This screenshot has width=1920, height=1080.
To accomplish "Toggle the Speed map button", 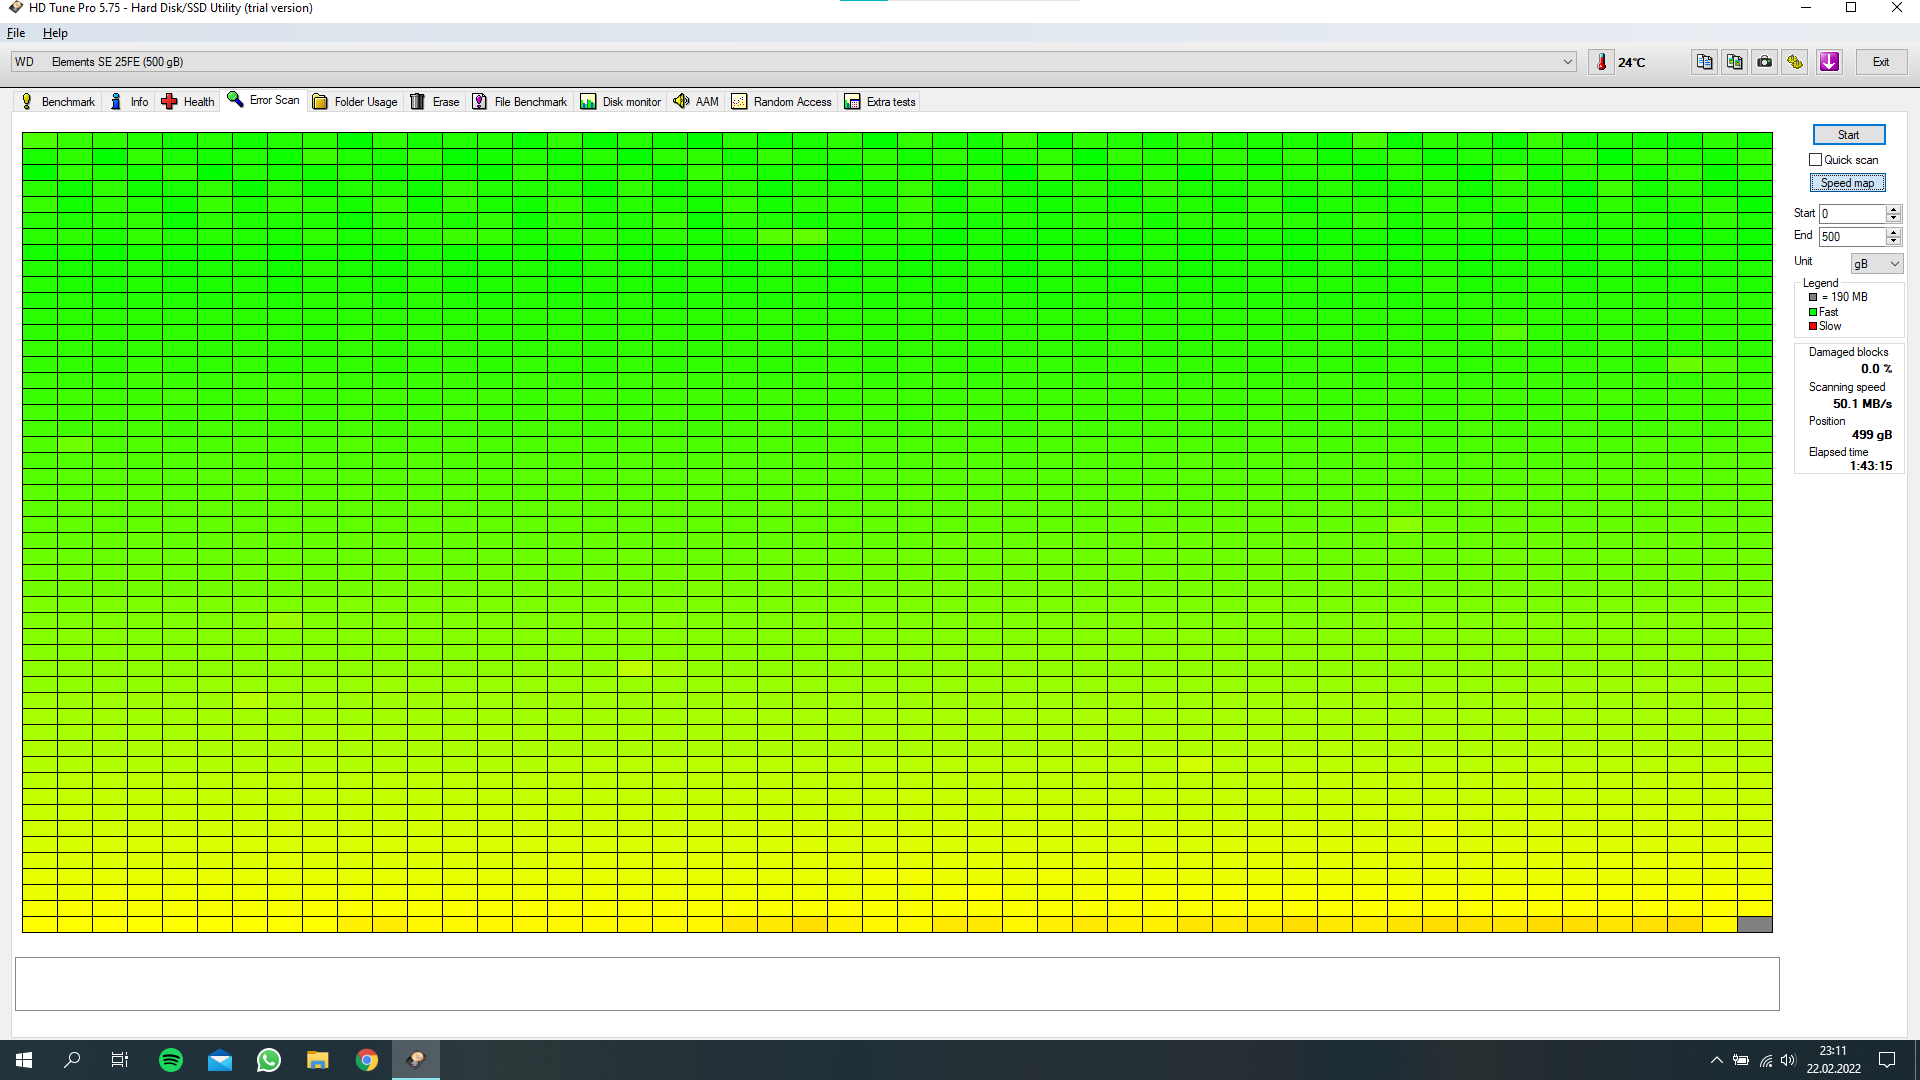I will [x=1847, y=183].
